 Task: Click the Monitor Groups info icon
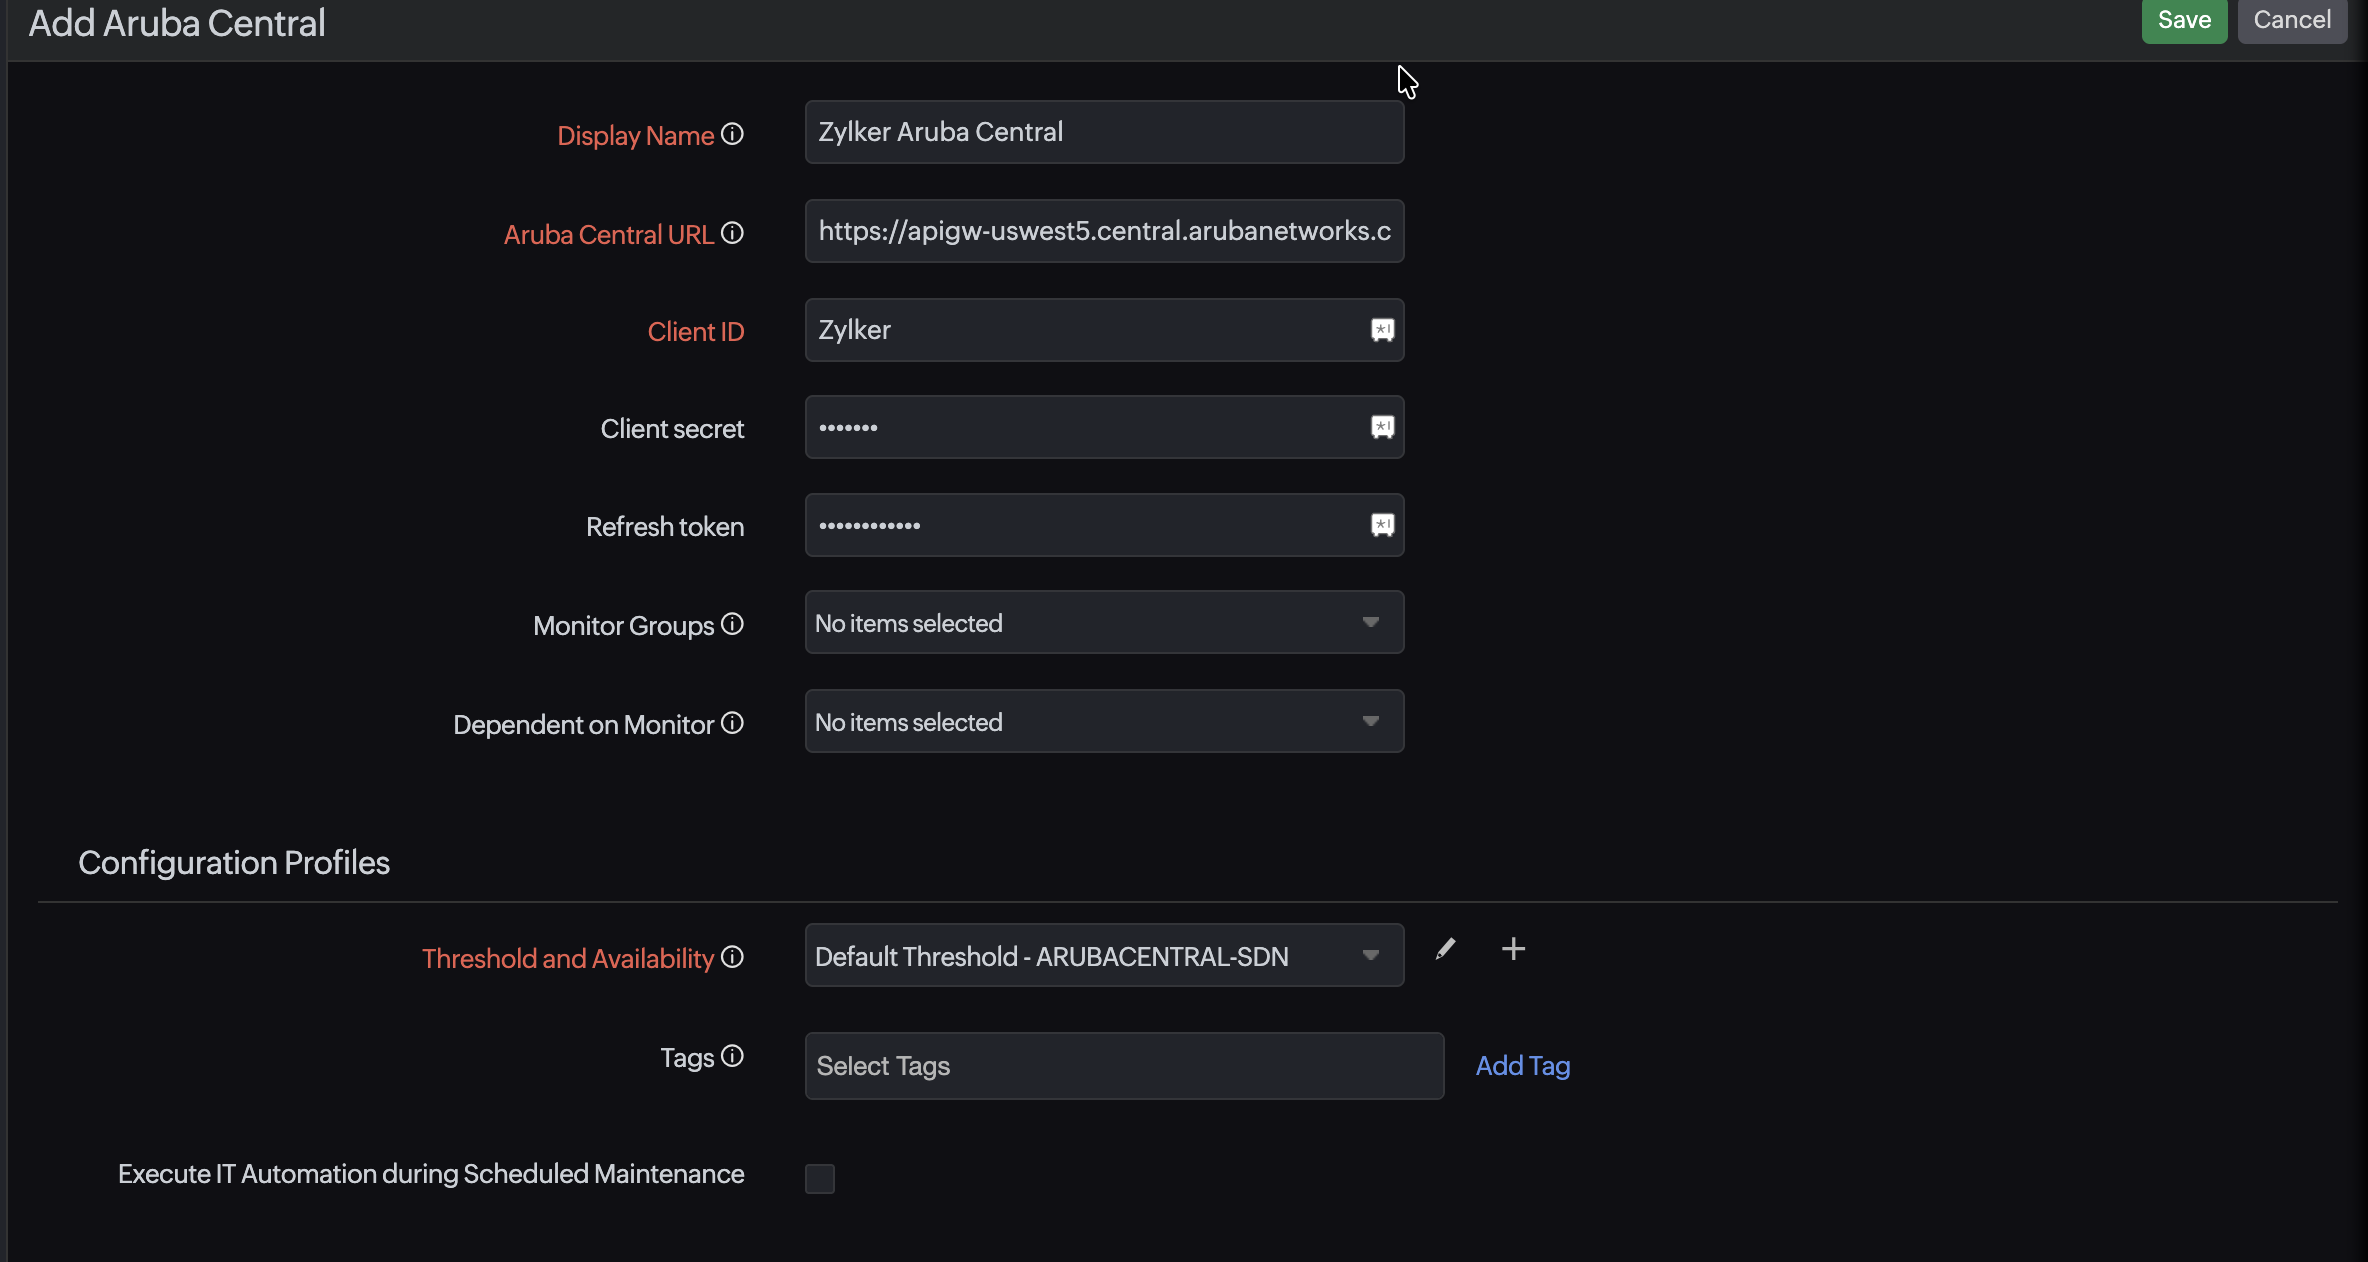732,624
